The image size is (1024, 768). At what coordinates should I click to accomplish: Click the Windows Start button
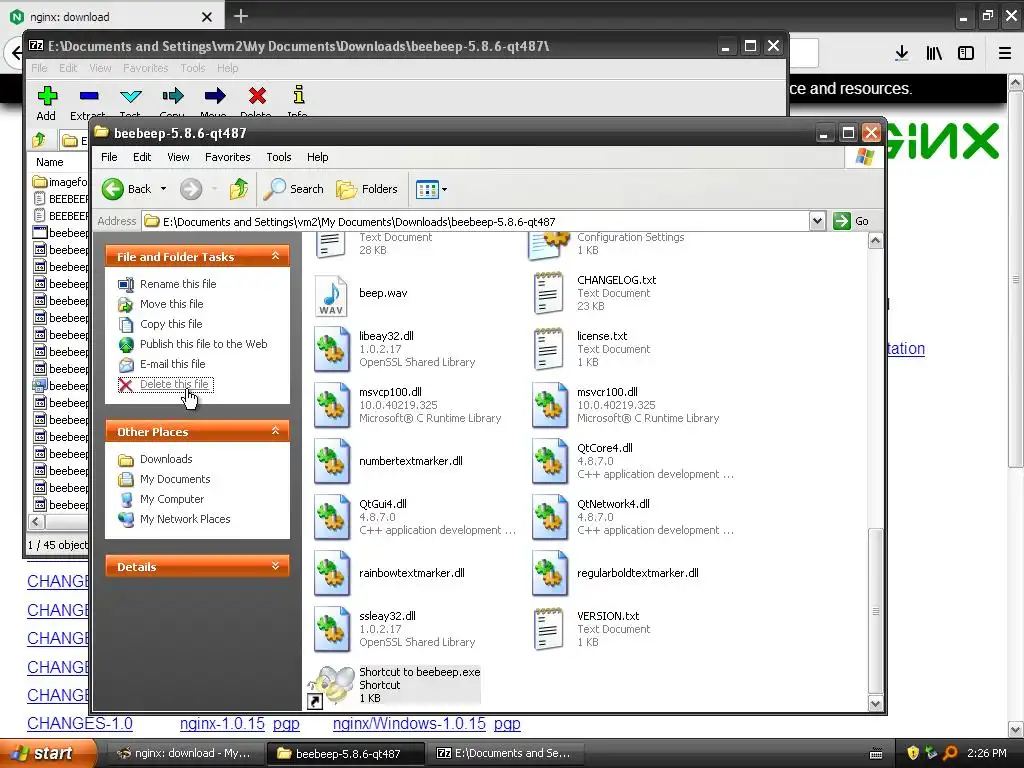pyautogui.click(x=47, y=754)
